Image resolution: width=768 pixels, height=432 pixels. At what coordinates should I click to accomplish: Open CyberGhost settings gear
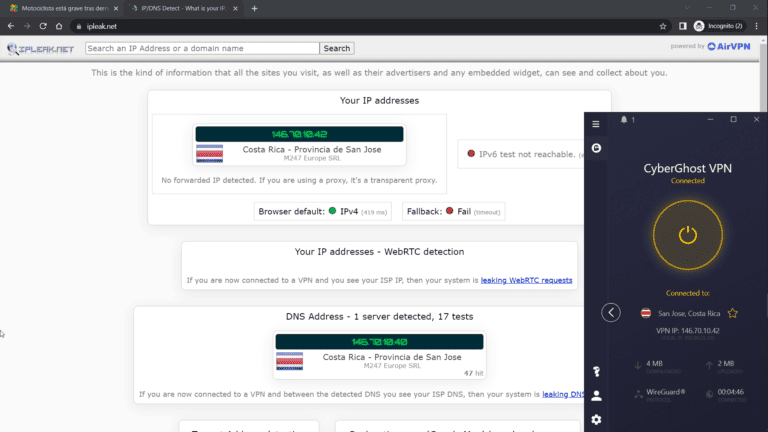(596, 420)
